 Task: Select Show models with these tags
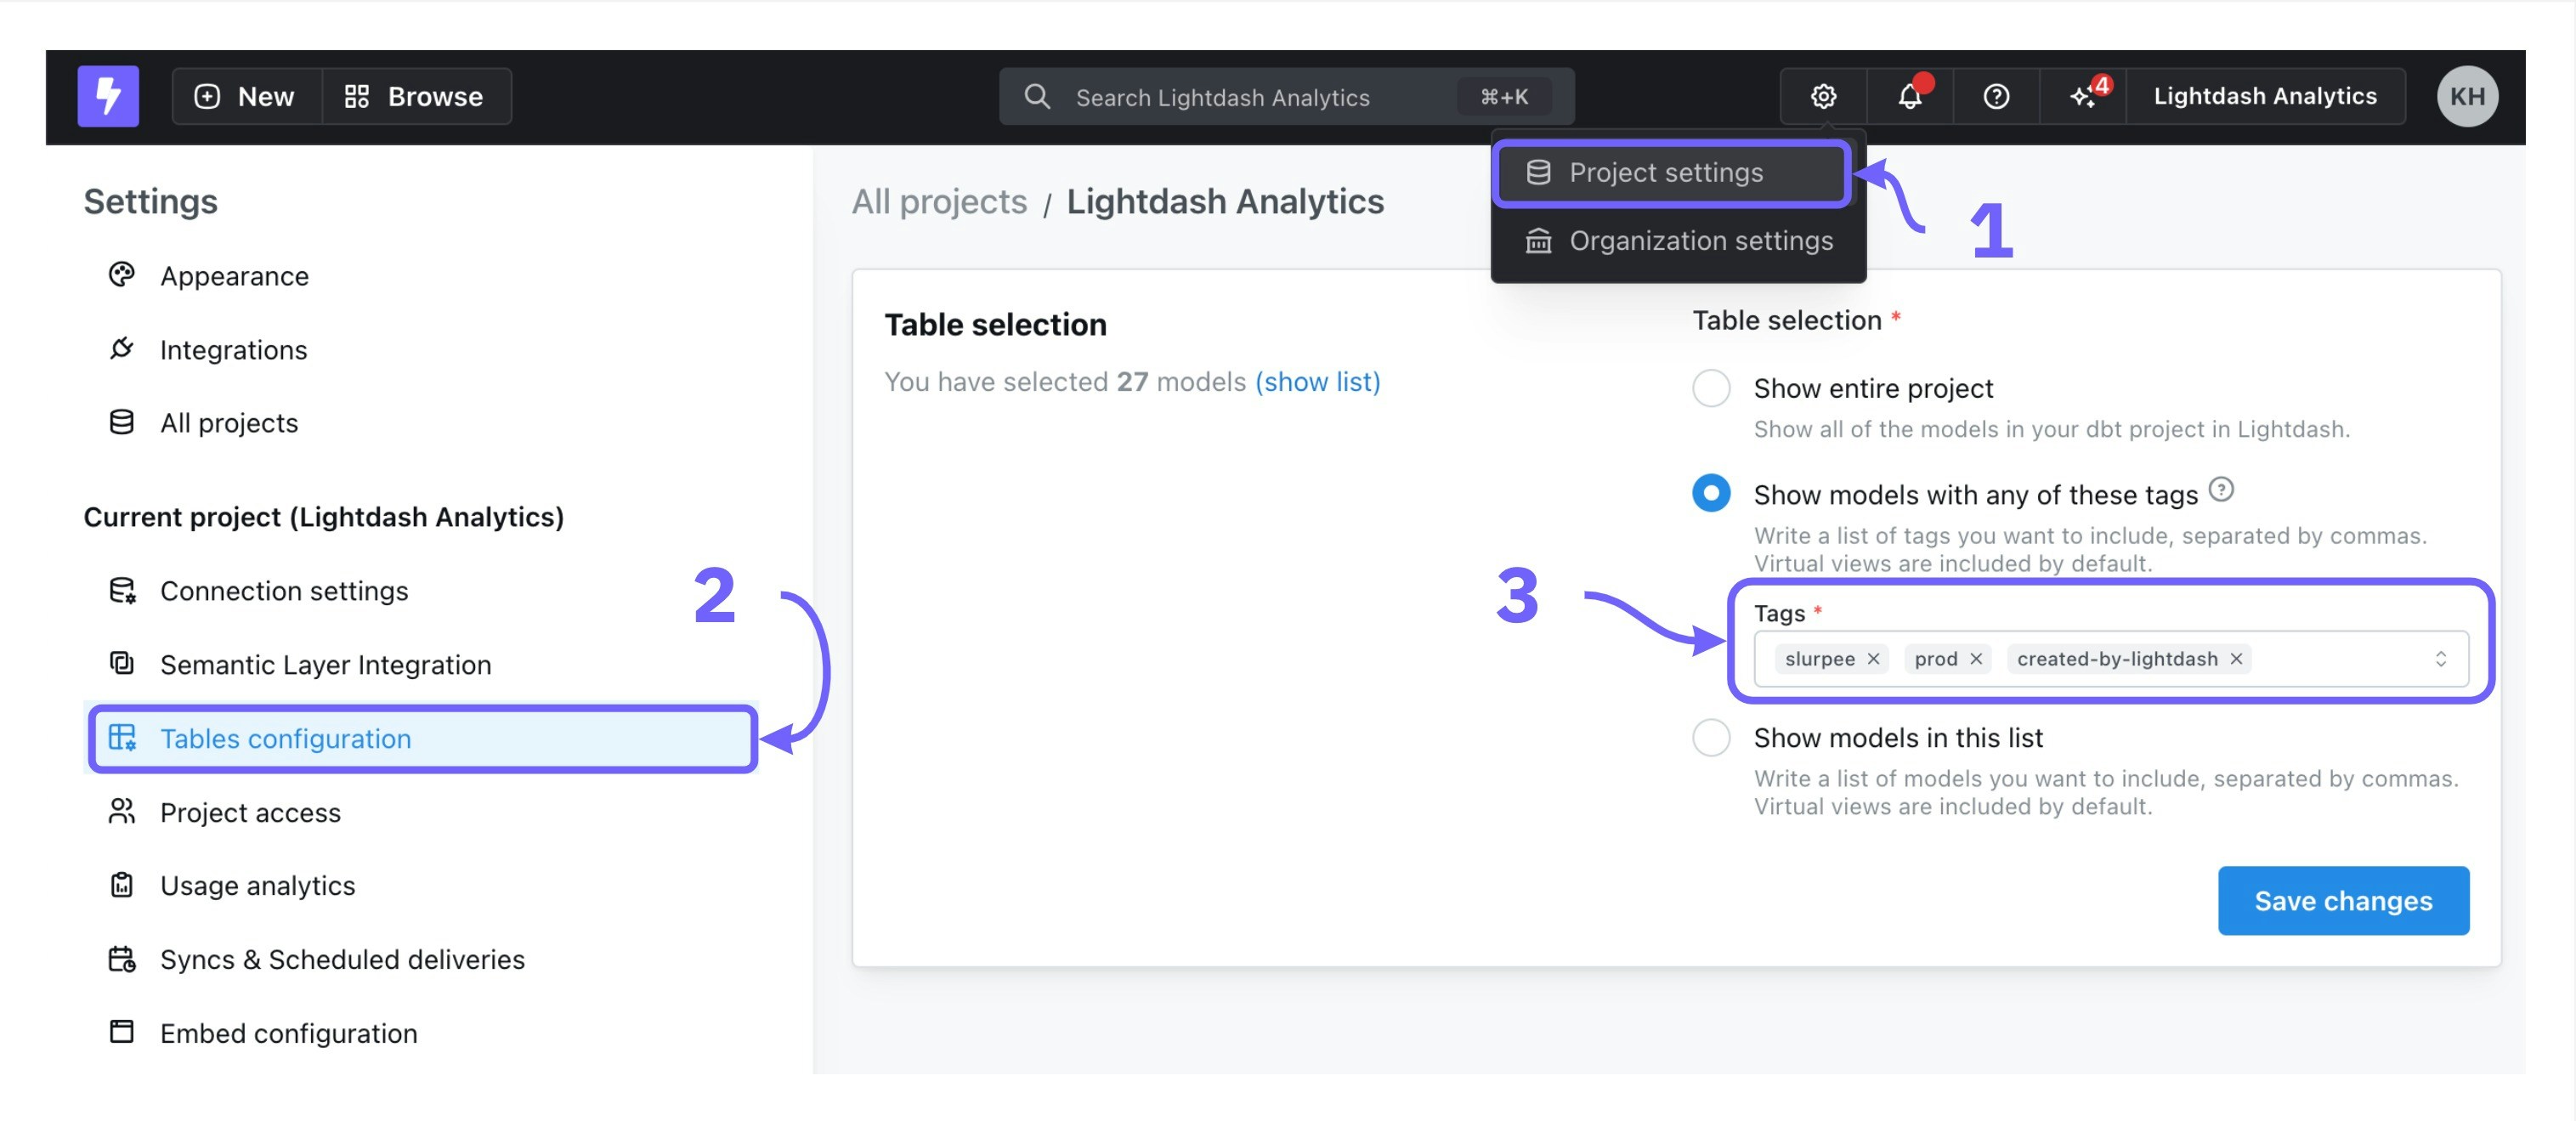coord(1711,493)
